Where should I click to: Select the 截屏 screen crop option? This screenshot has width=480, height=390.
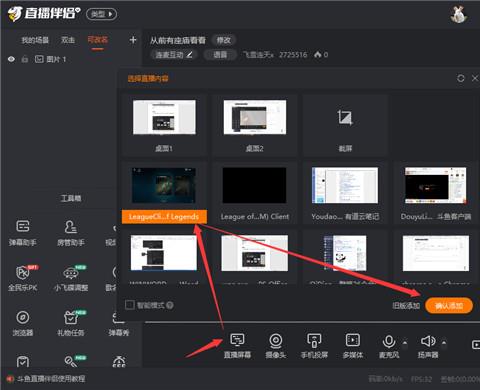click(x=345, y=125)
